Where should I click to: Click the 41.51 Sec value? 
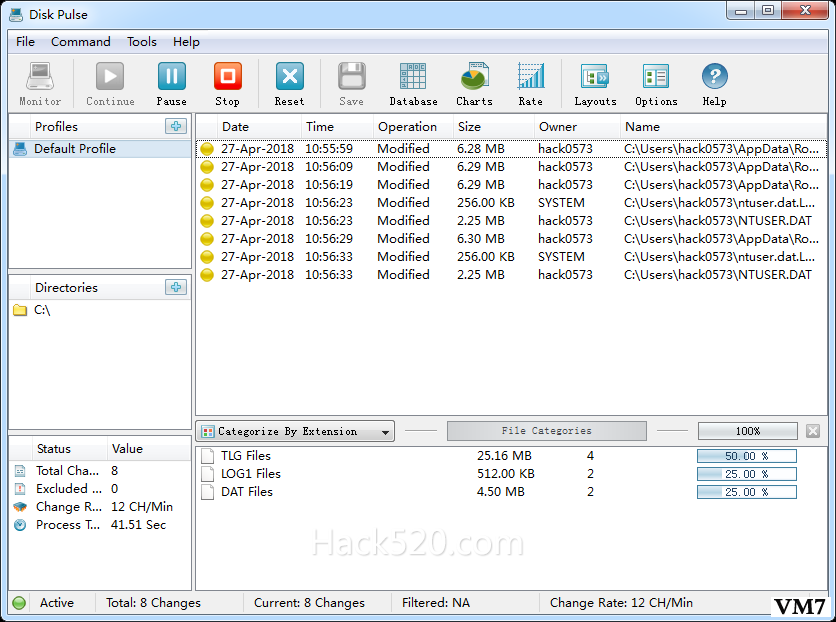[139, 525]
